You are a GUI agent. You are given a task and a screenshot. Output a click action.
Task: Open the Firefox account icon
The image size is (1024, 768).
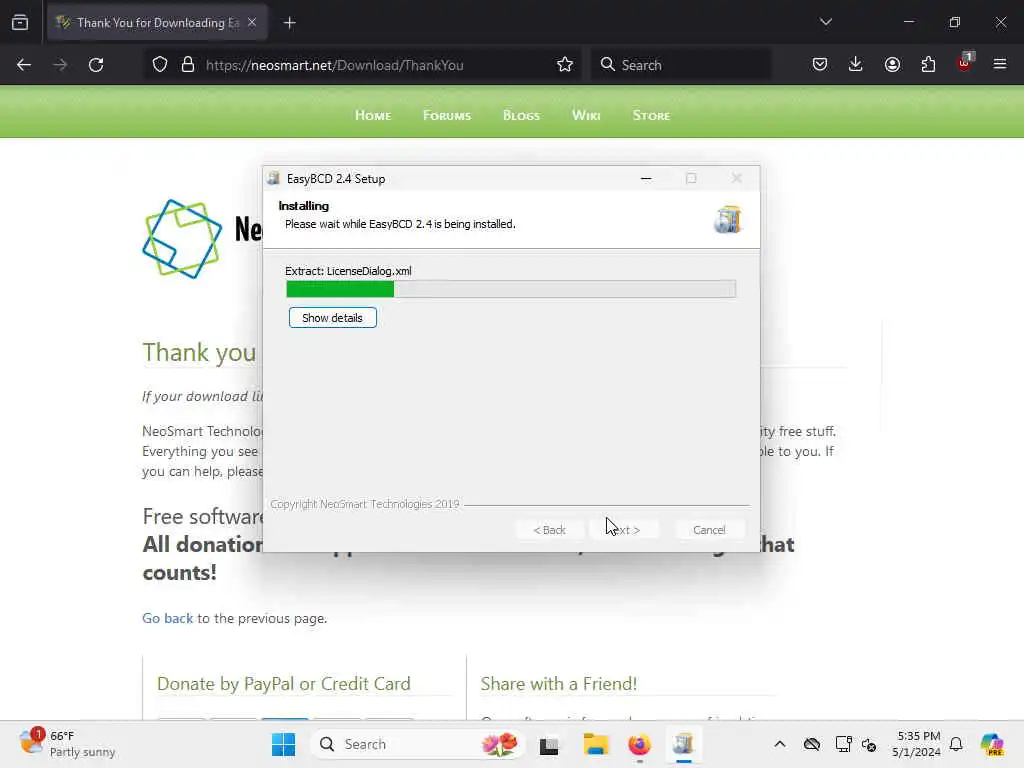point(892,65)
